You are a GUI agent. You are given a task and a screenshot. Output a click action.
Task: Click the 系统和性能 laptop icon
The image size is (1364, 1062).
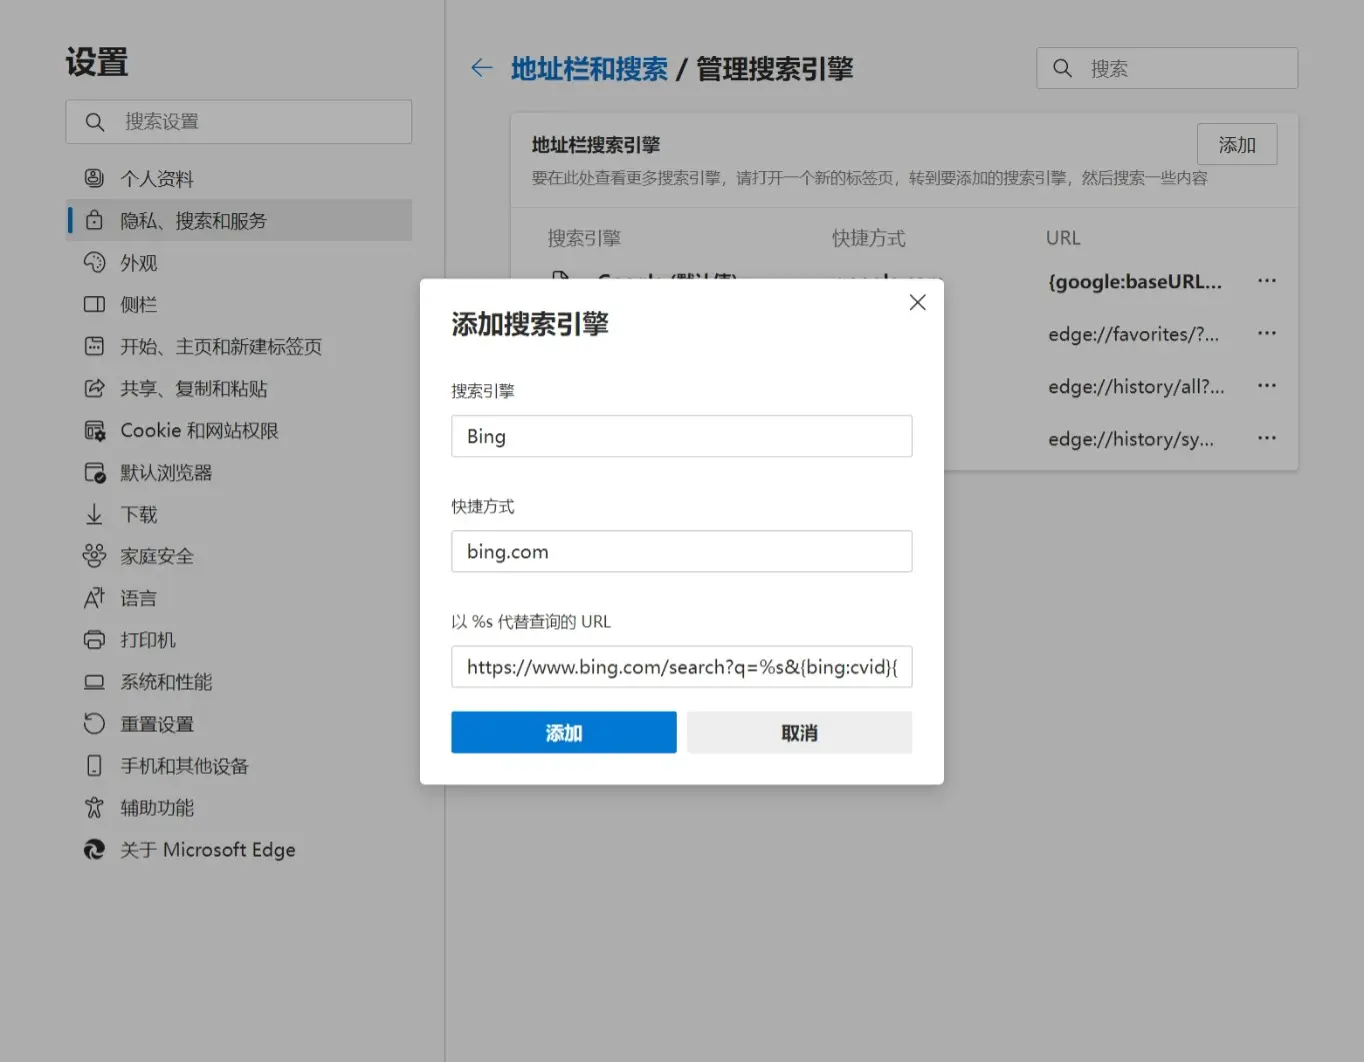coord(94,681)
